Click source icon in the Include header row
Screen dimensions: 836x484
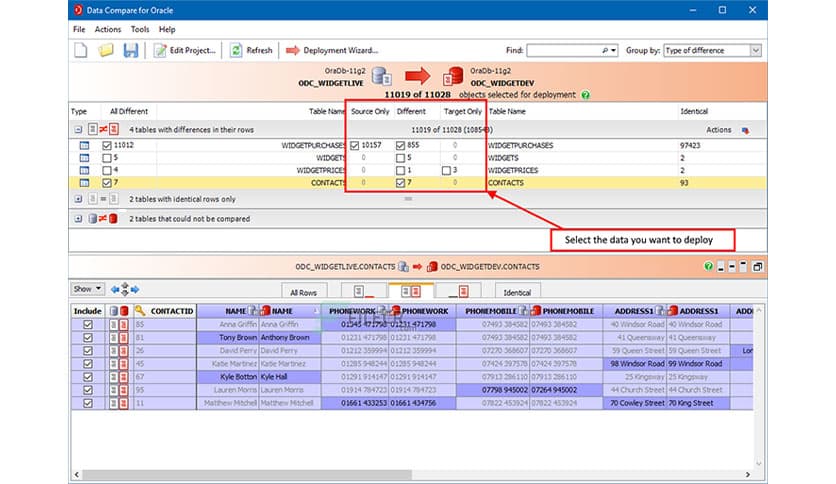[x=114, y=311]
